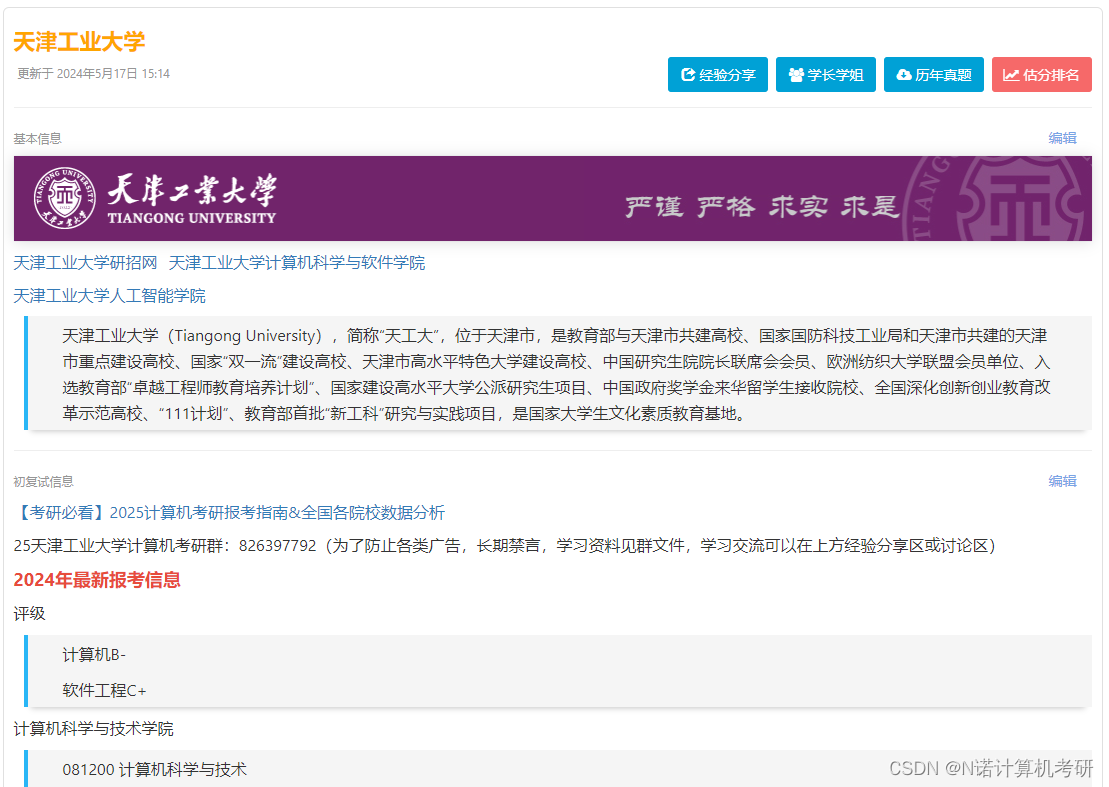Viewport: 1109px width, 787px height.
Task: Click the people icon in 学长学姐
Action: (796, 75)
